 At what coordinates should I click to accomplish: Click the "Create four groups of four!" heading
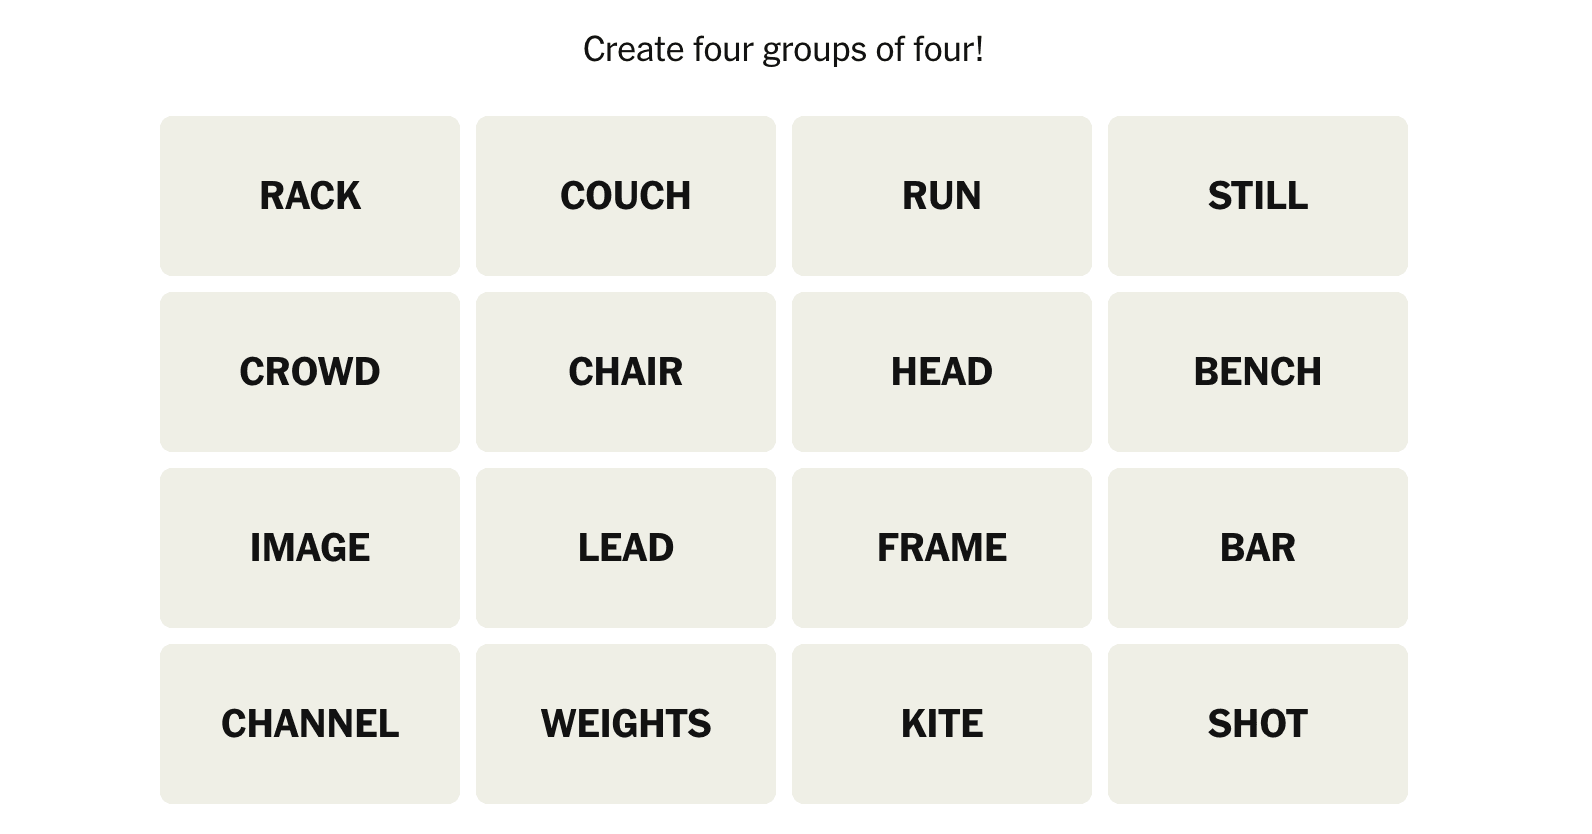[784, 49]
